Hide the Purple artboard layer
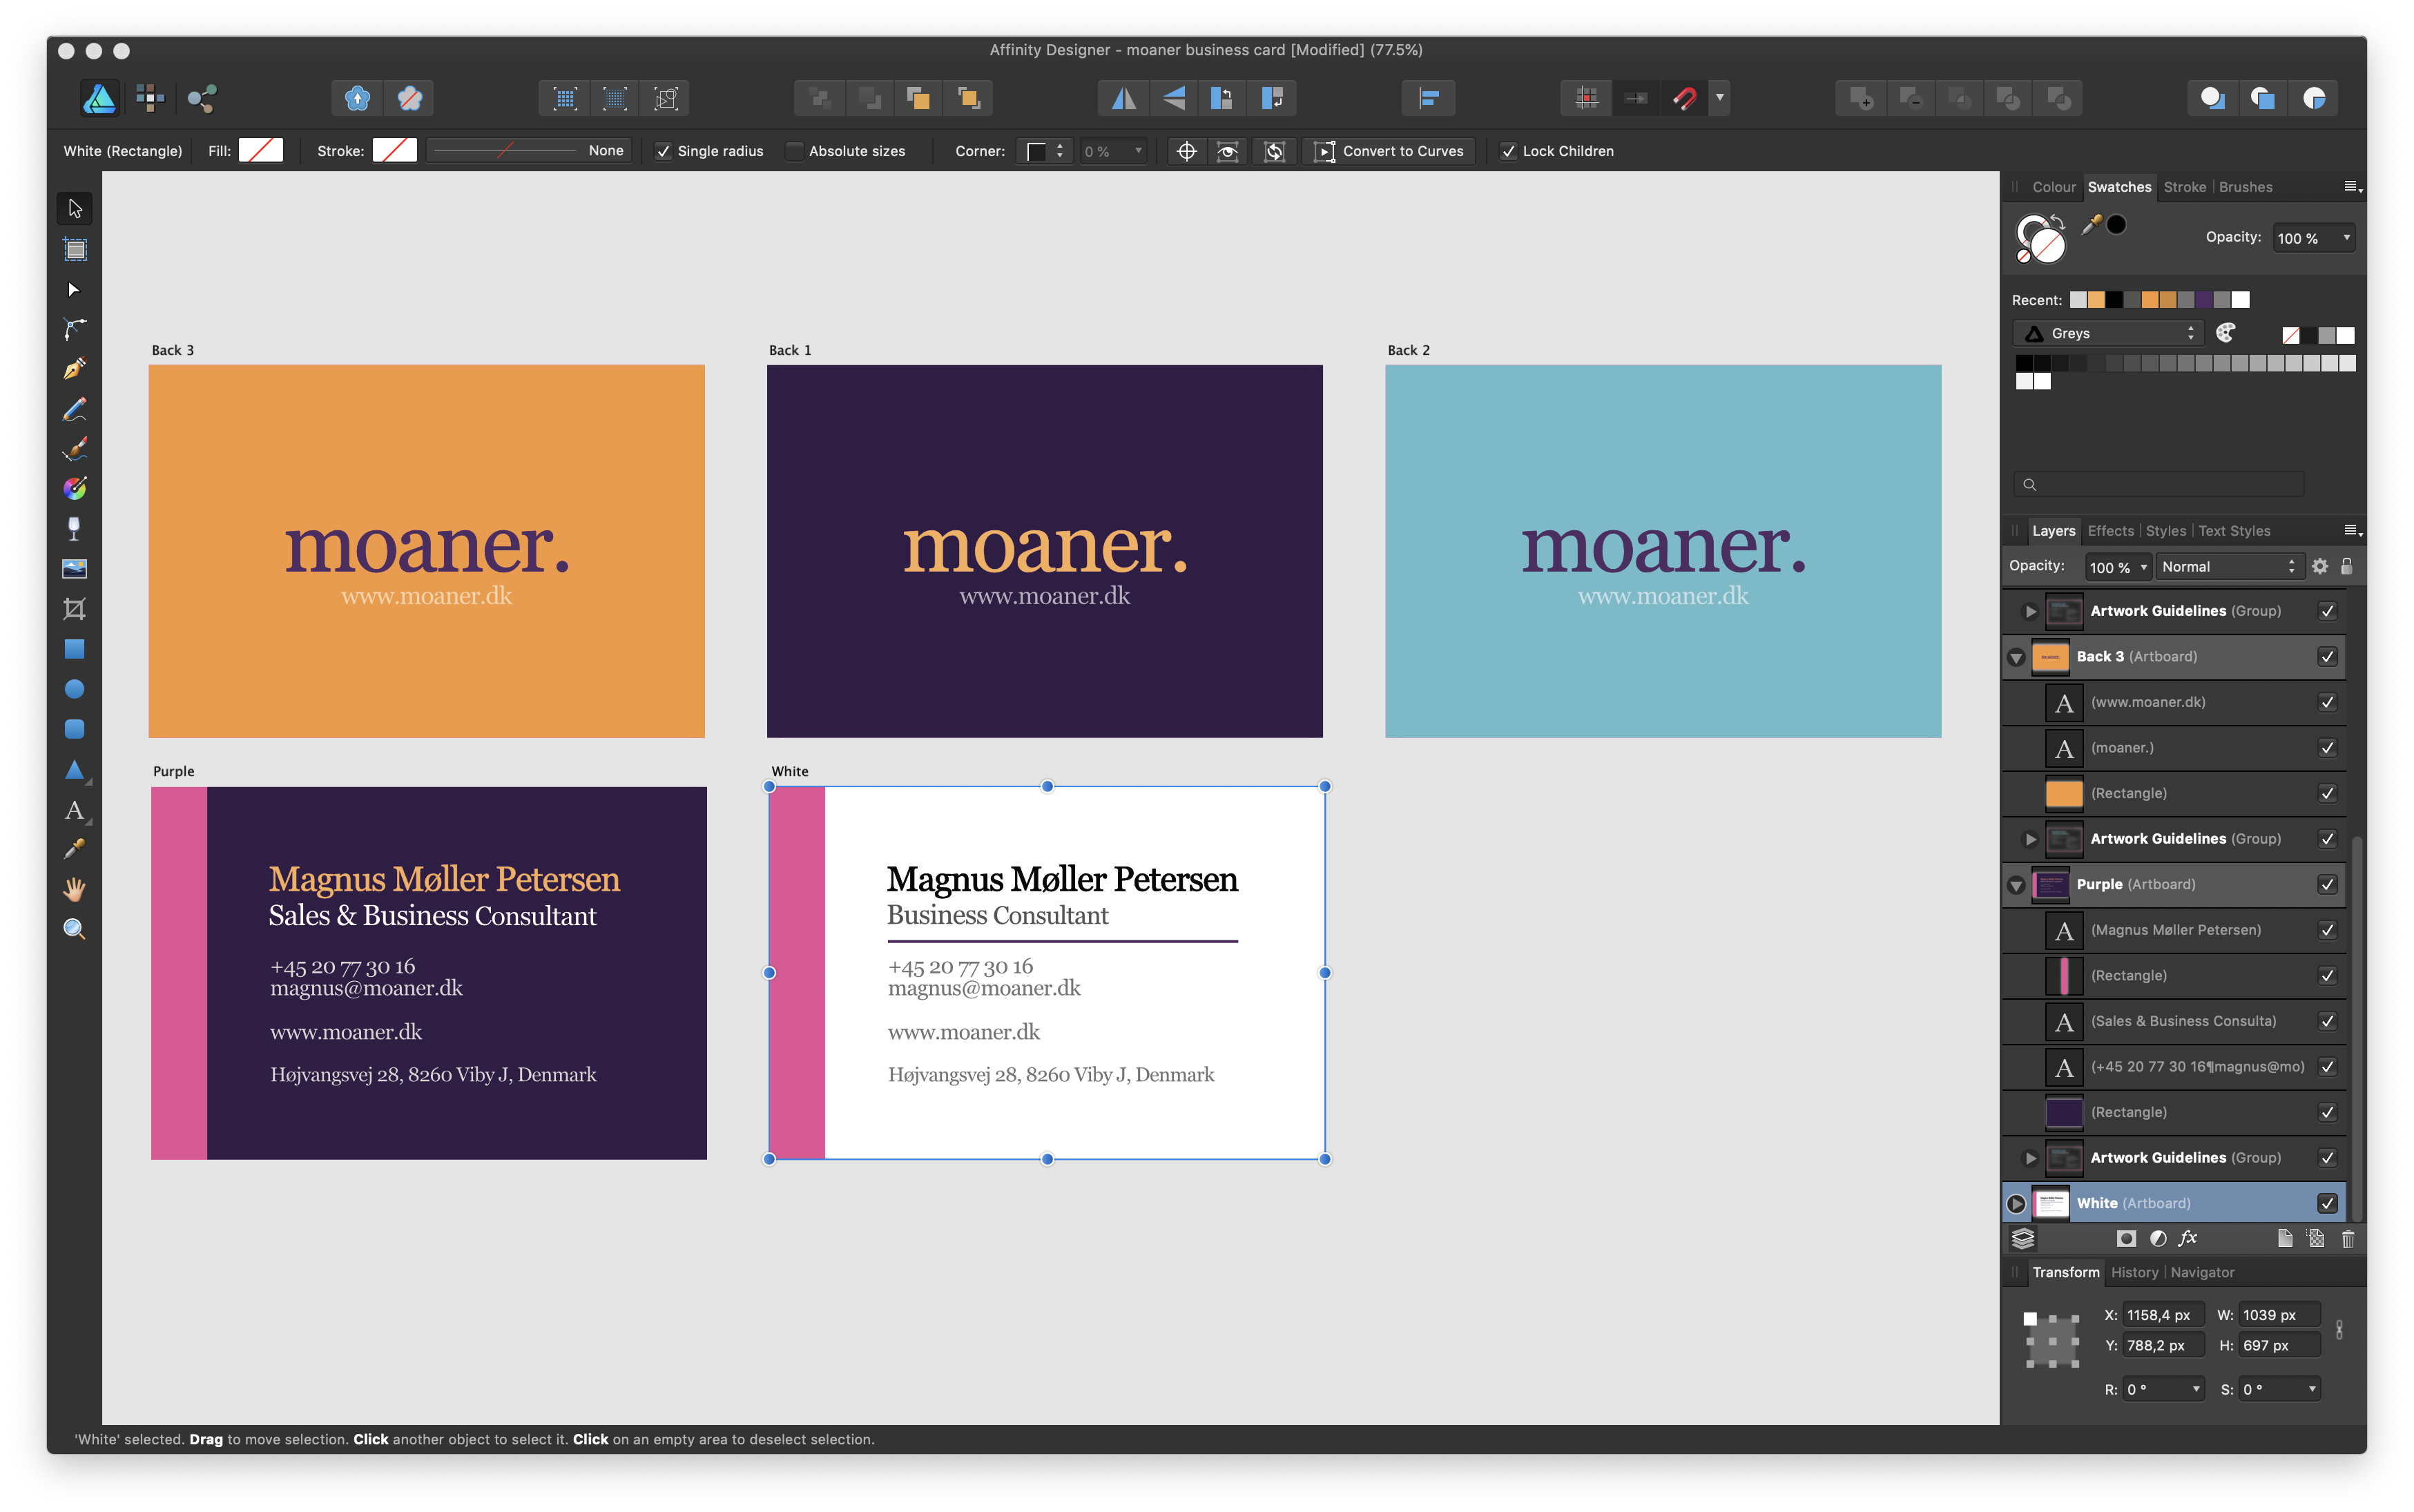 pyautogui.click(x=2327, y=885)
